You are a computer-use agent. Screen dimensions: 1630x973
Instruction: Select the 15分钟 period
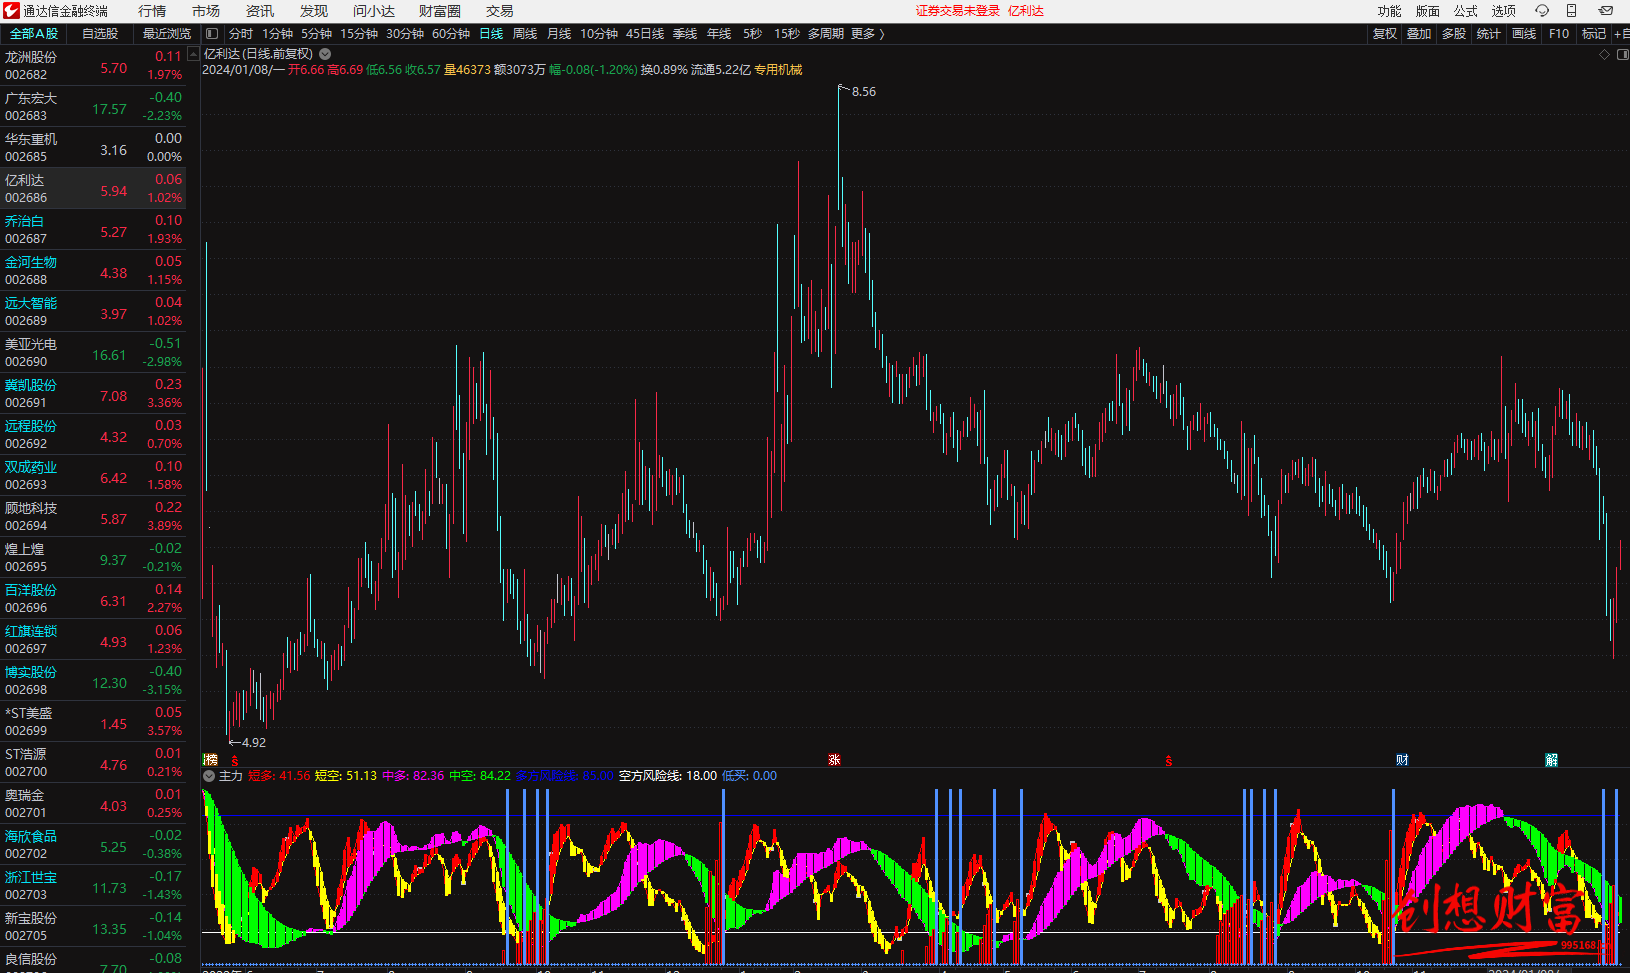[x=359, y=34]
